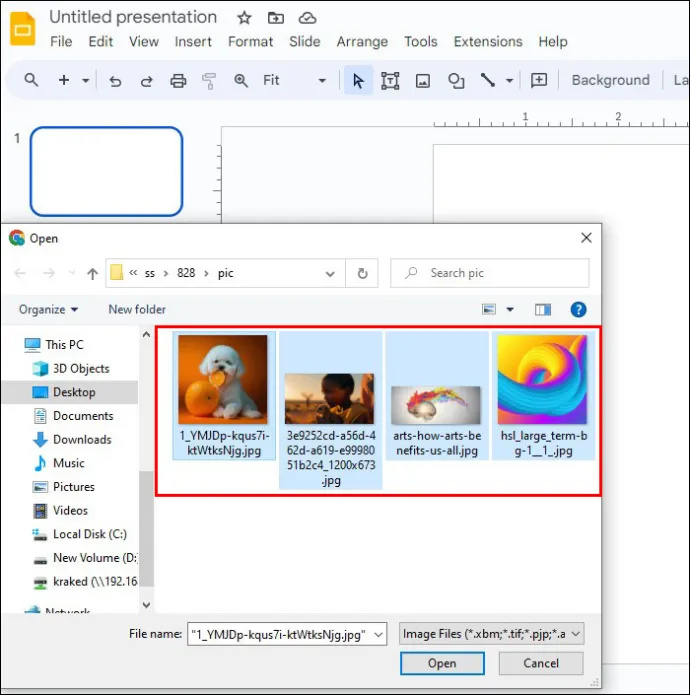Open the Organize dropdown
This screenshot has width=690, height=695.
(48, 309)
